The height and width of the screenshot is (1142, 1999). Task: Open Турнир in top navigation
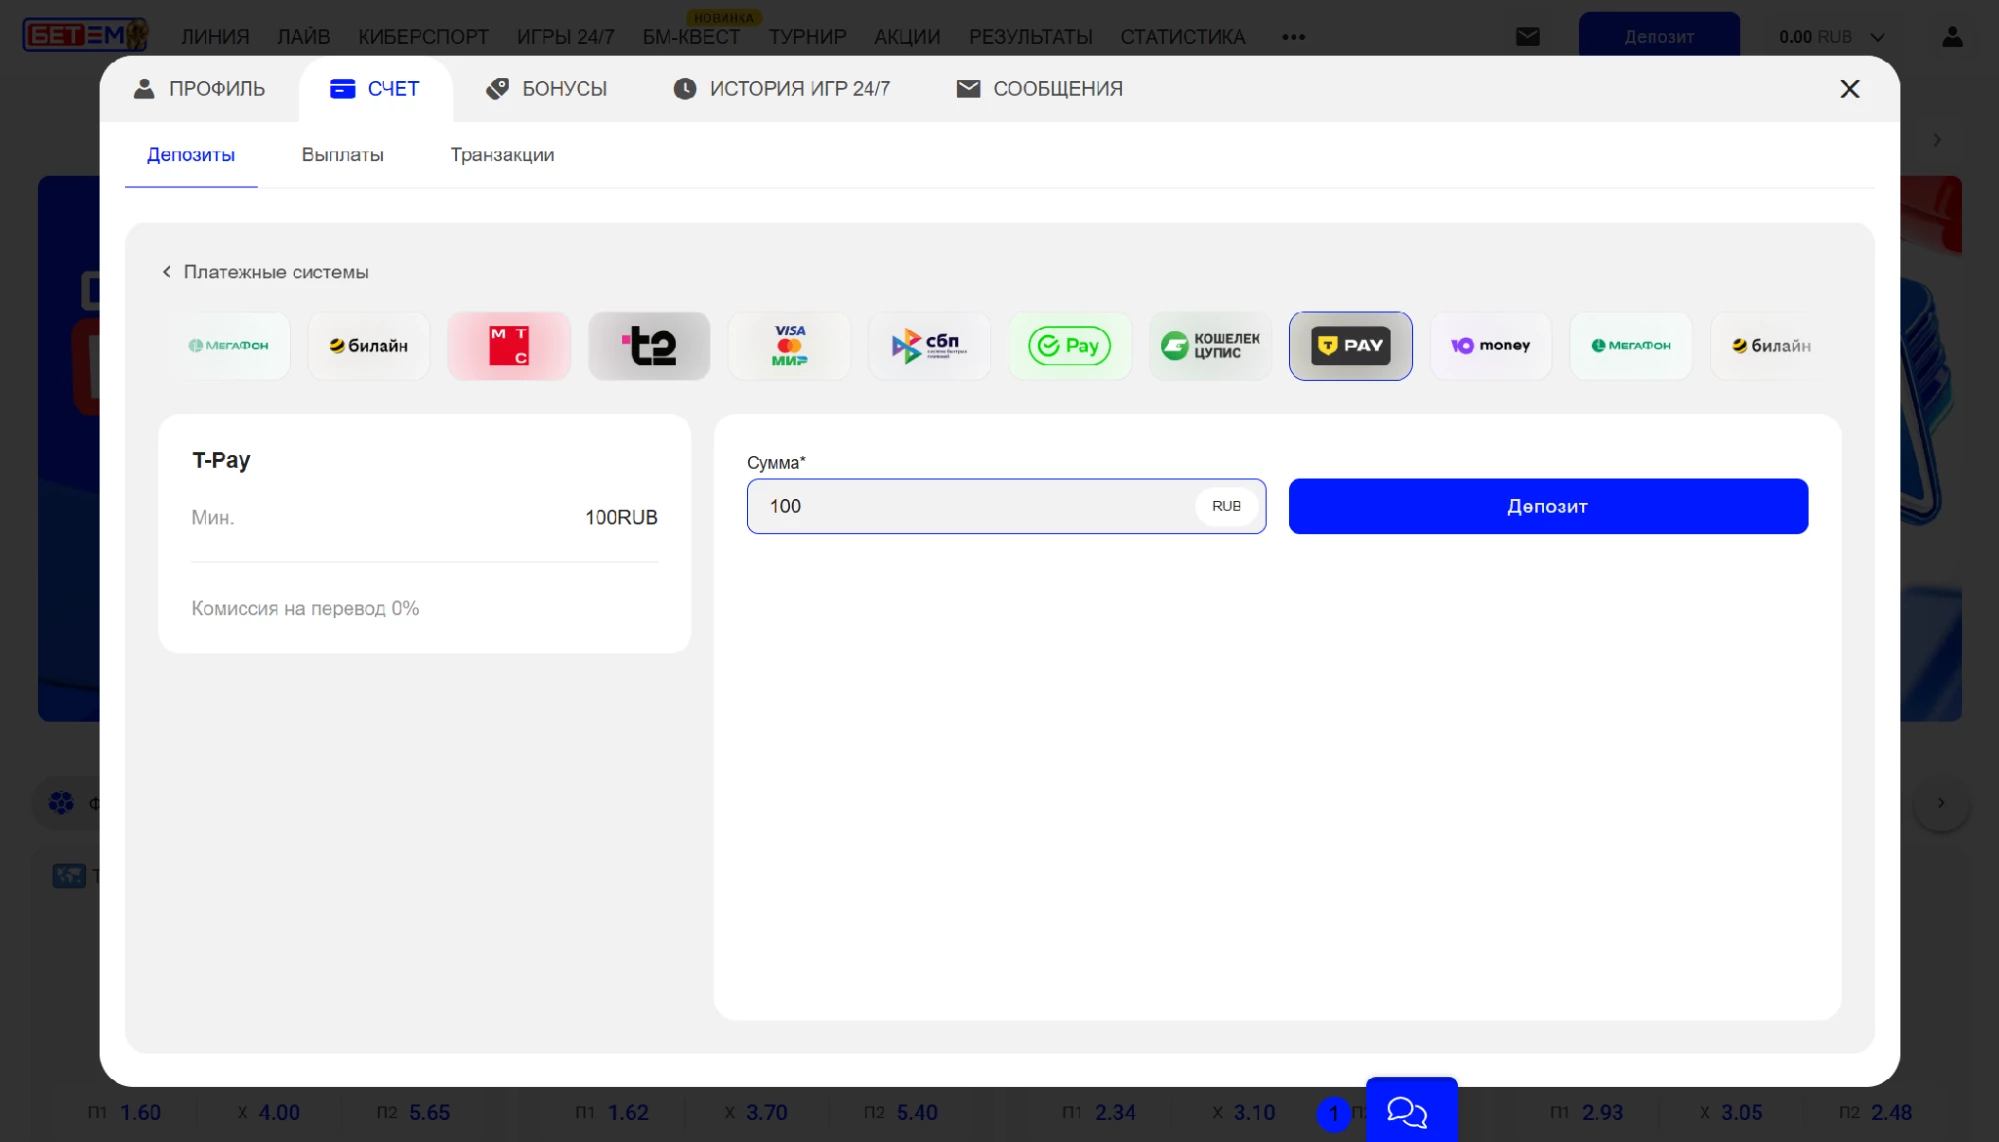tap(807, 37)
